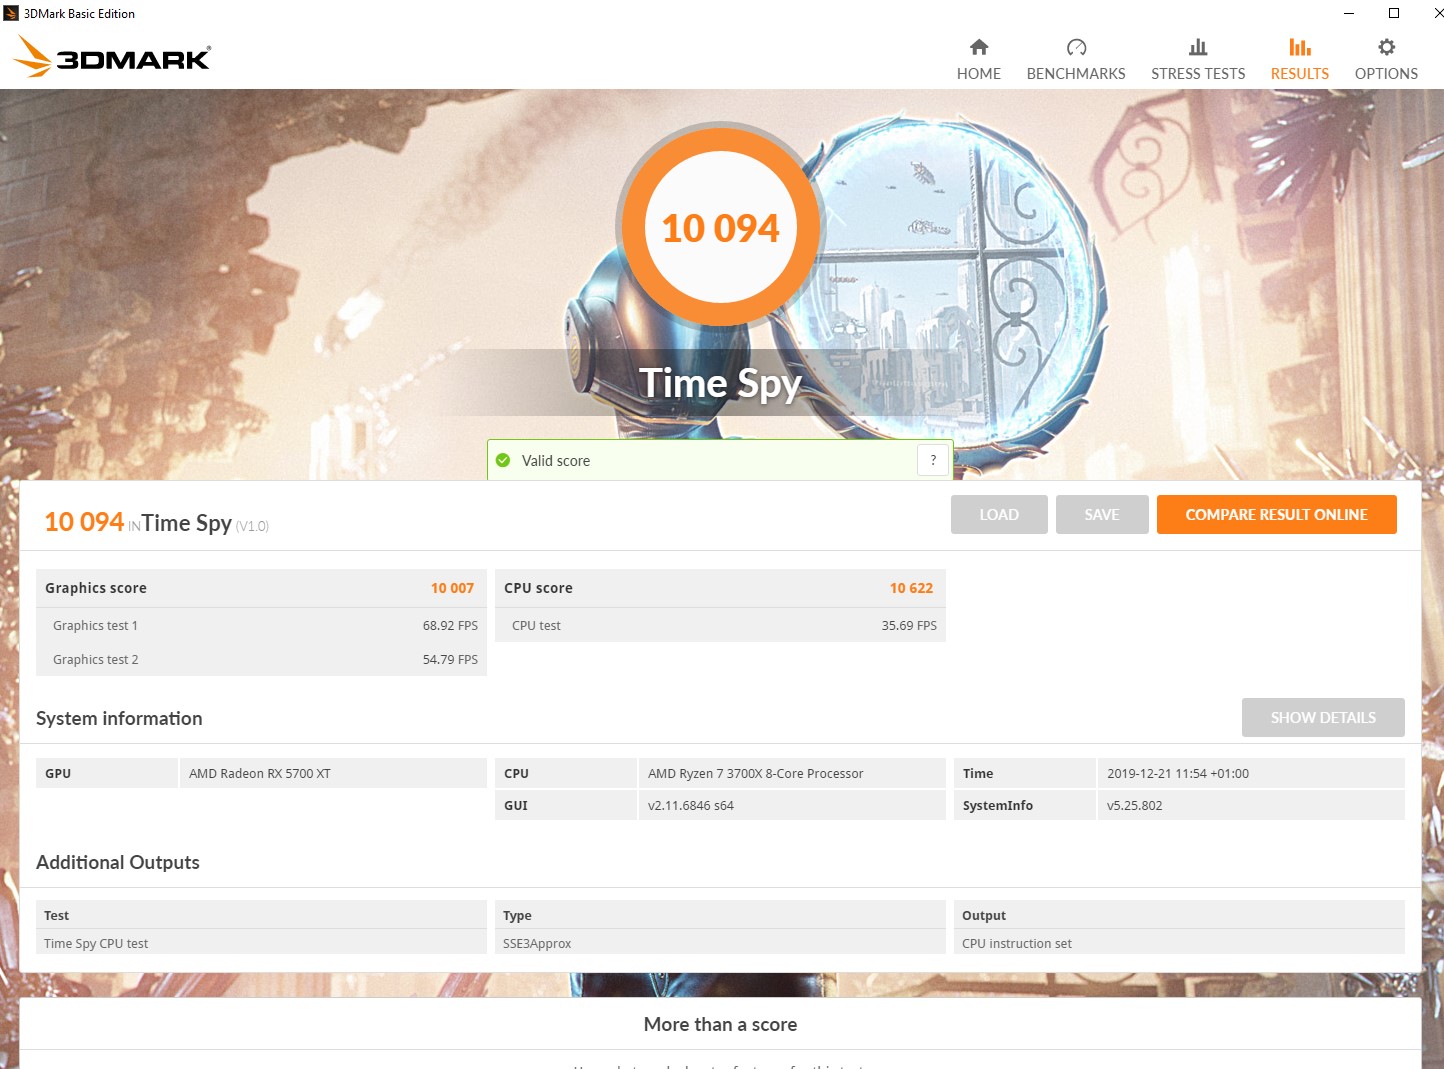This screenshot has height=1069, width=1444.
Task: Click the green Valid score checkmark icon
Action: (x=503, y=460)
